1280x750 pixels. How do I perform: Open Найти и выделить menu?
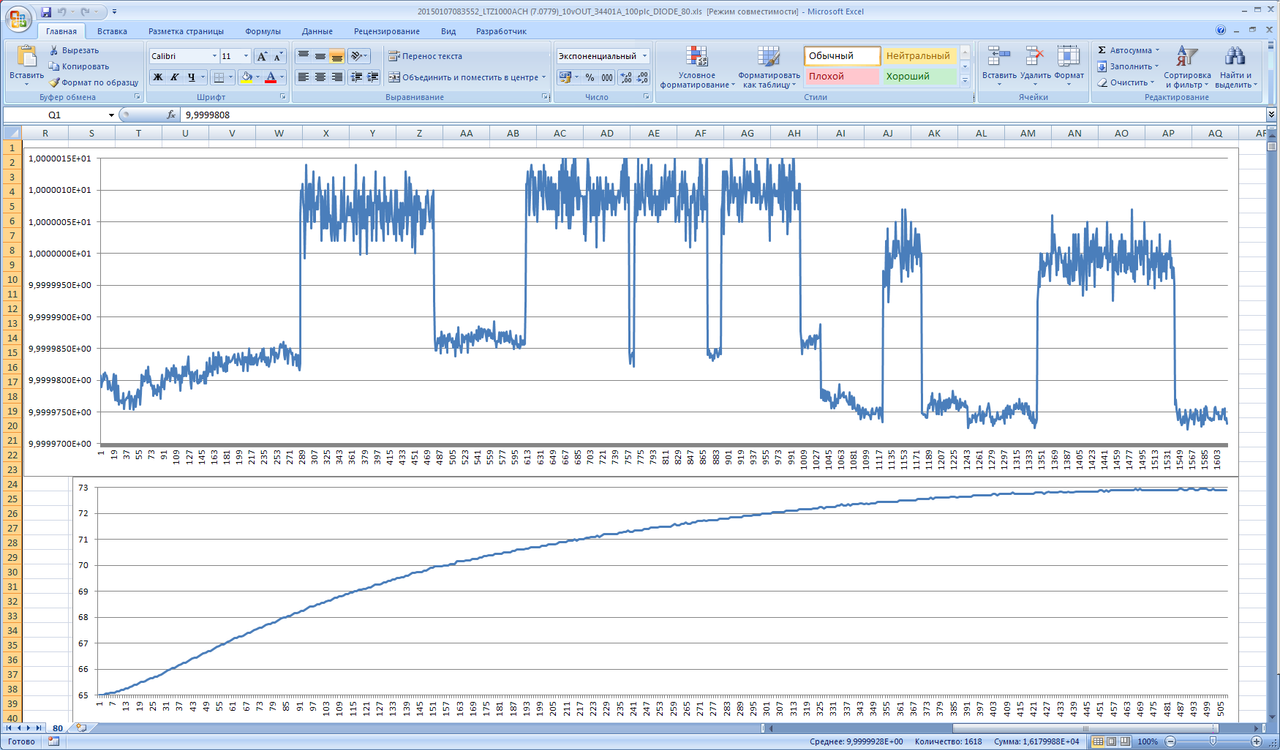click(x=1236, y=67)
